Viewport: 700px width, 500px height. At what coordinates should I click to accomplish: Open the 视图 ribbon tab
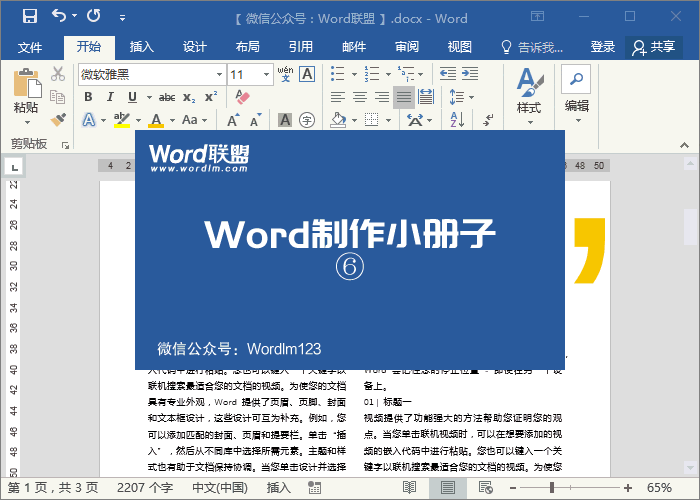pyautogui.click(x=460, y=46)
